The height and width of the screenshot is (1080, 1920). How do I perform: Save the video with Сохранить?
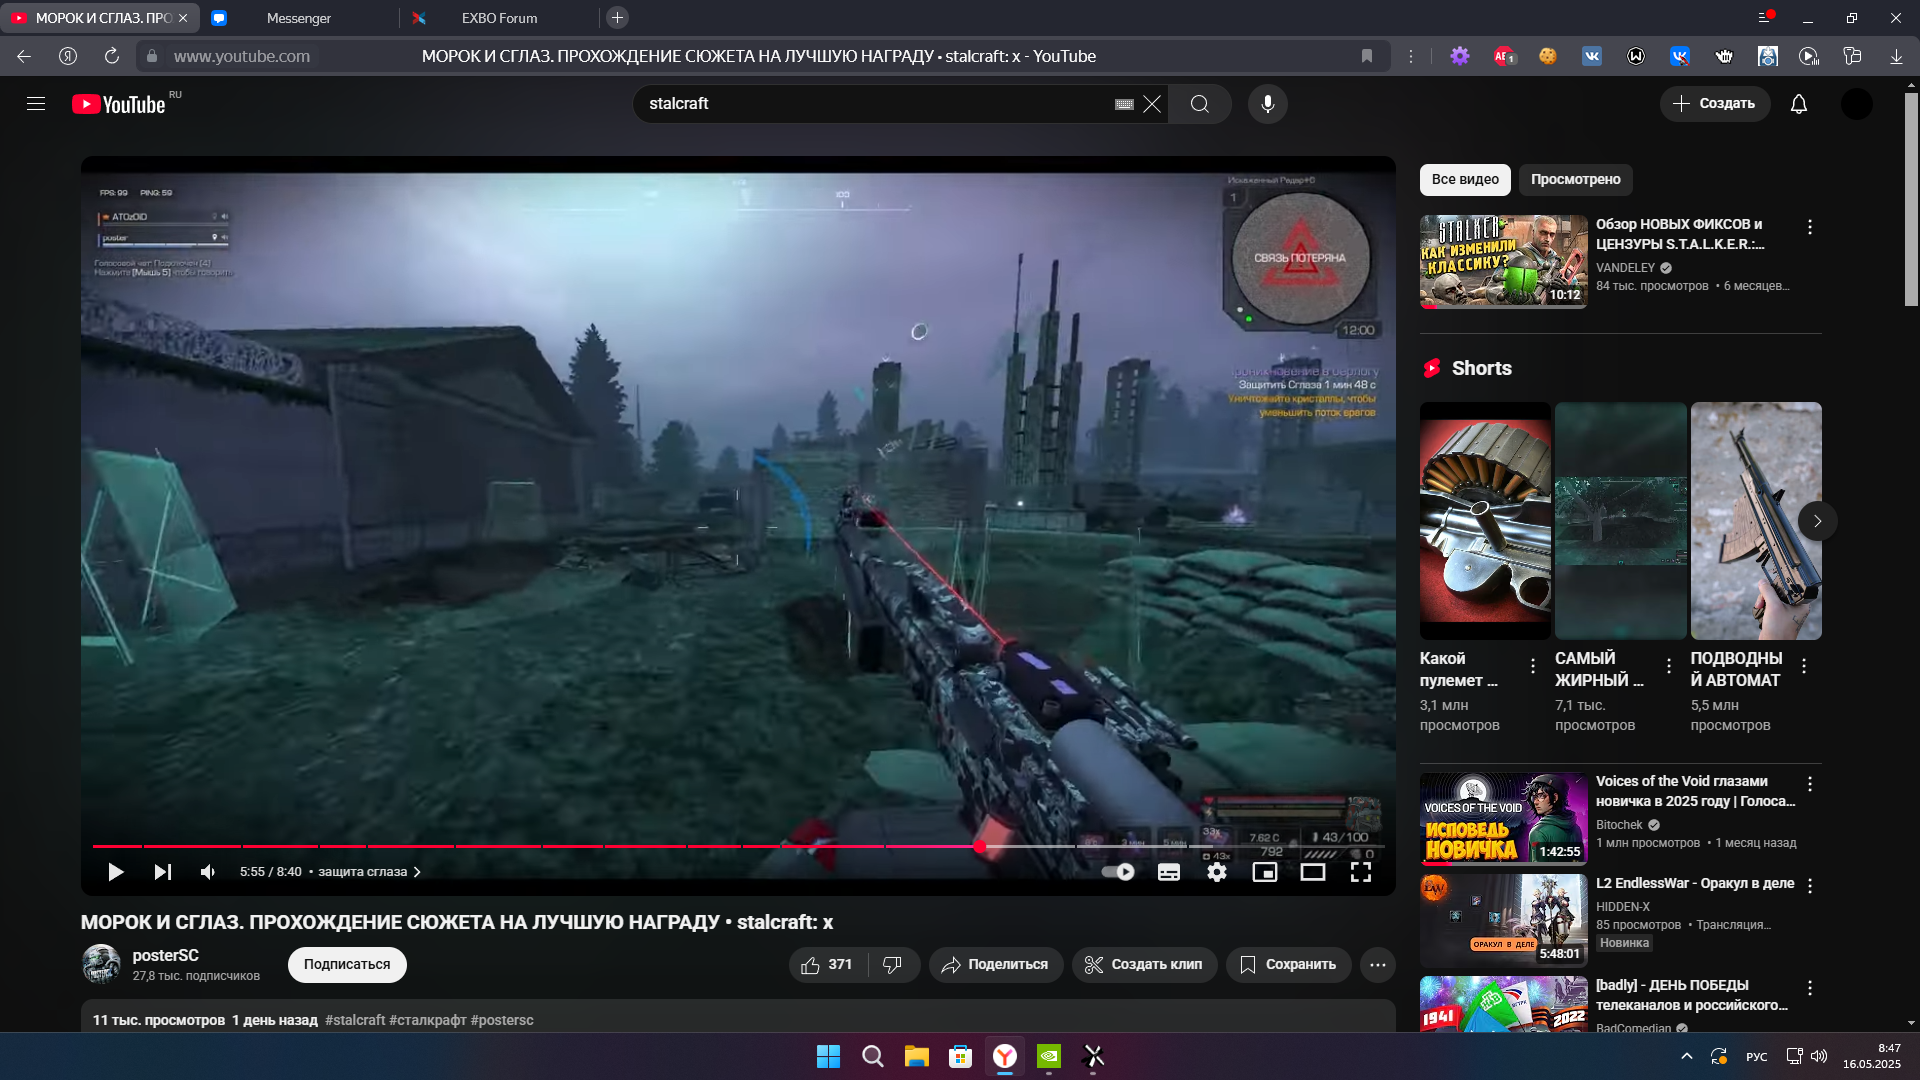point(1288,965)
